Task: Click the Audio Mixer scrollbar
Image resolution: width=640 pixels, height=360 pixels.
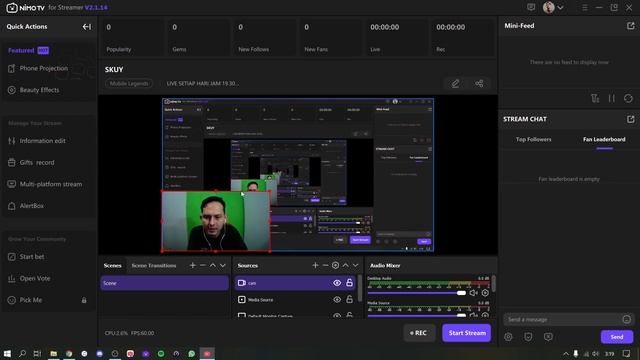Action: pyautogui.click(x=494, y=284)
